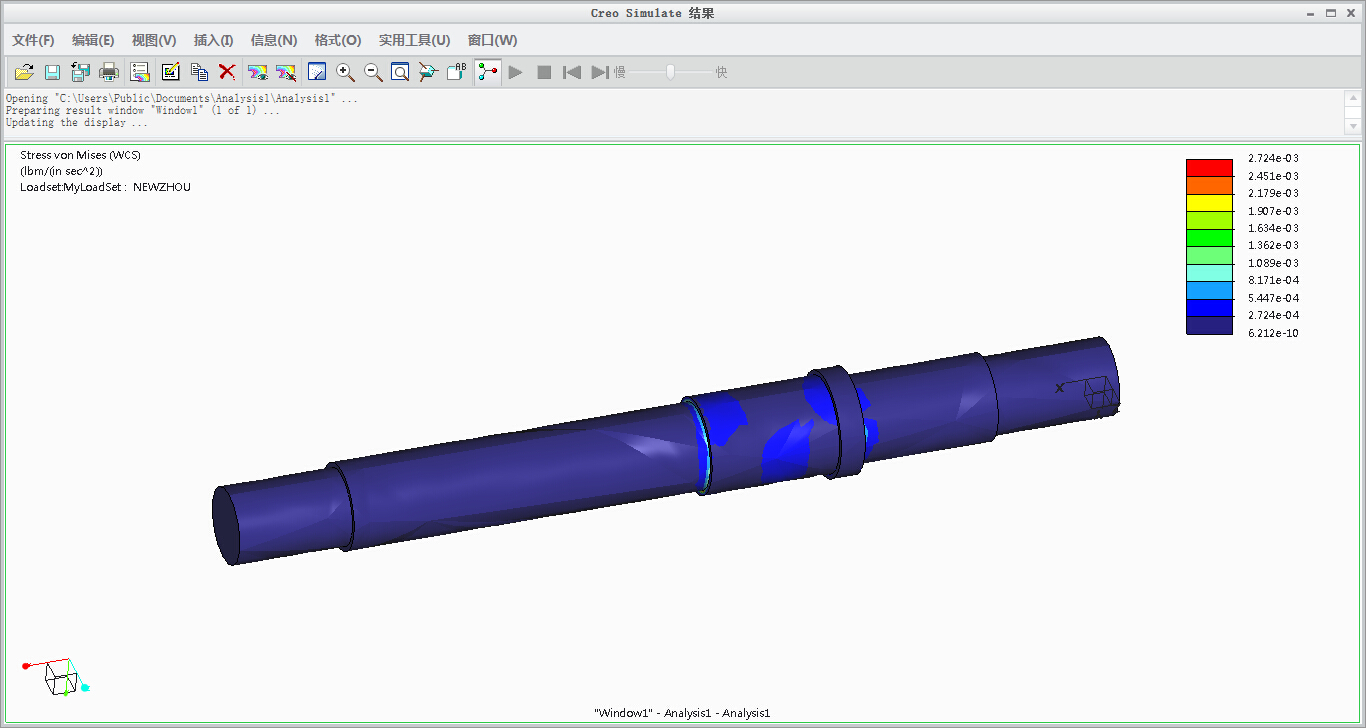Screen dimensions: 1366x728
Task: Step animation back one frame
Action: pyautogui.click(x=572, y=72)
